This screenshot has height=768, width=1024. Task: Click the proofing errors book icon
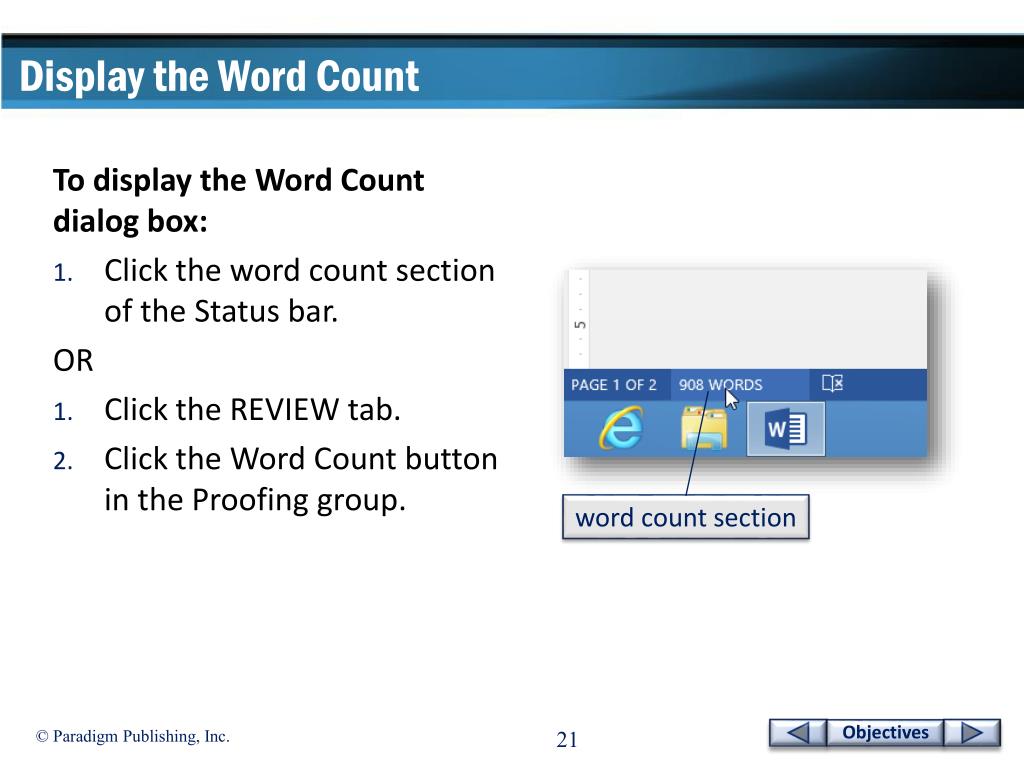[x=832, y=383]
